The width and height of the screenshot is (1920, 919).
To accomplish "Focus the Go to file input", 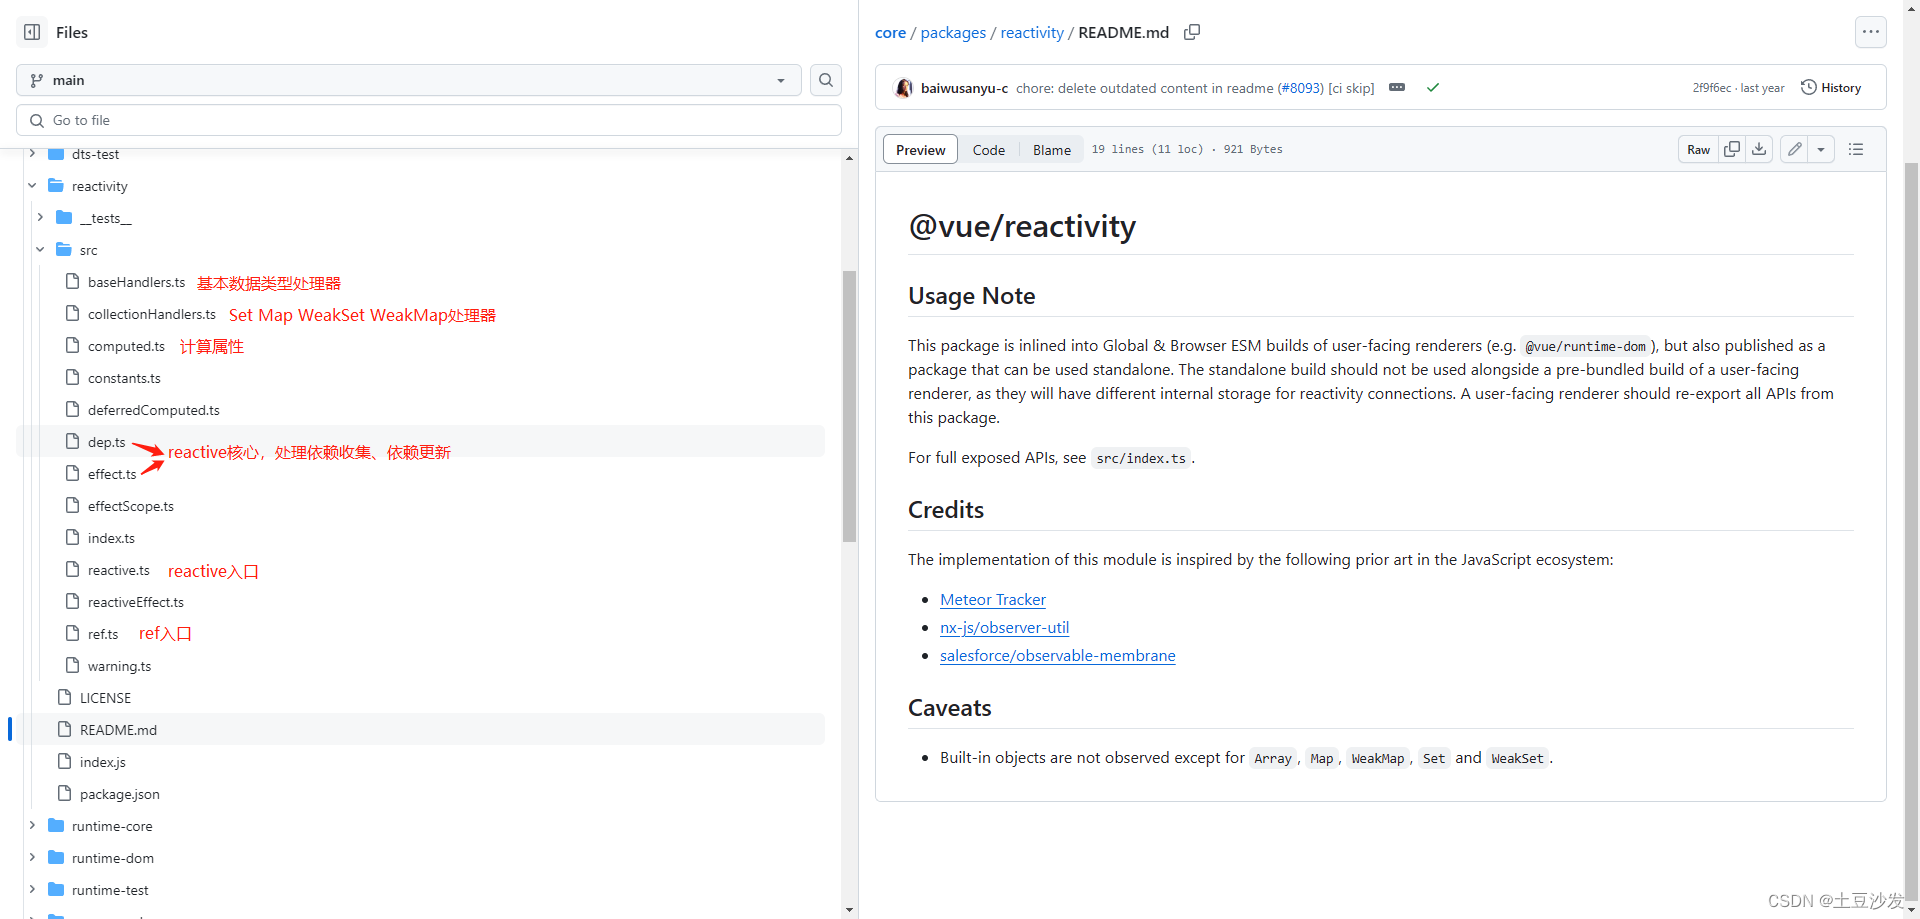I will click(x=429, y=120).
